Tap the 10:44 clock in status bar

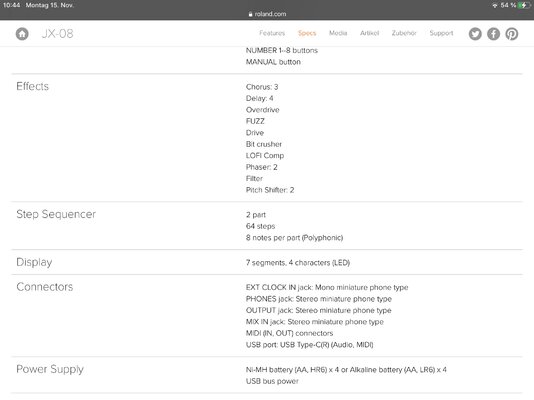[12, 5]
